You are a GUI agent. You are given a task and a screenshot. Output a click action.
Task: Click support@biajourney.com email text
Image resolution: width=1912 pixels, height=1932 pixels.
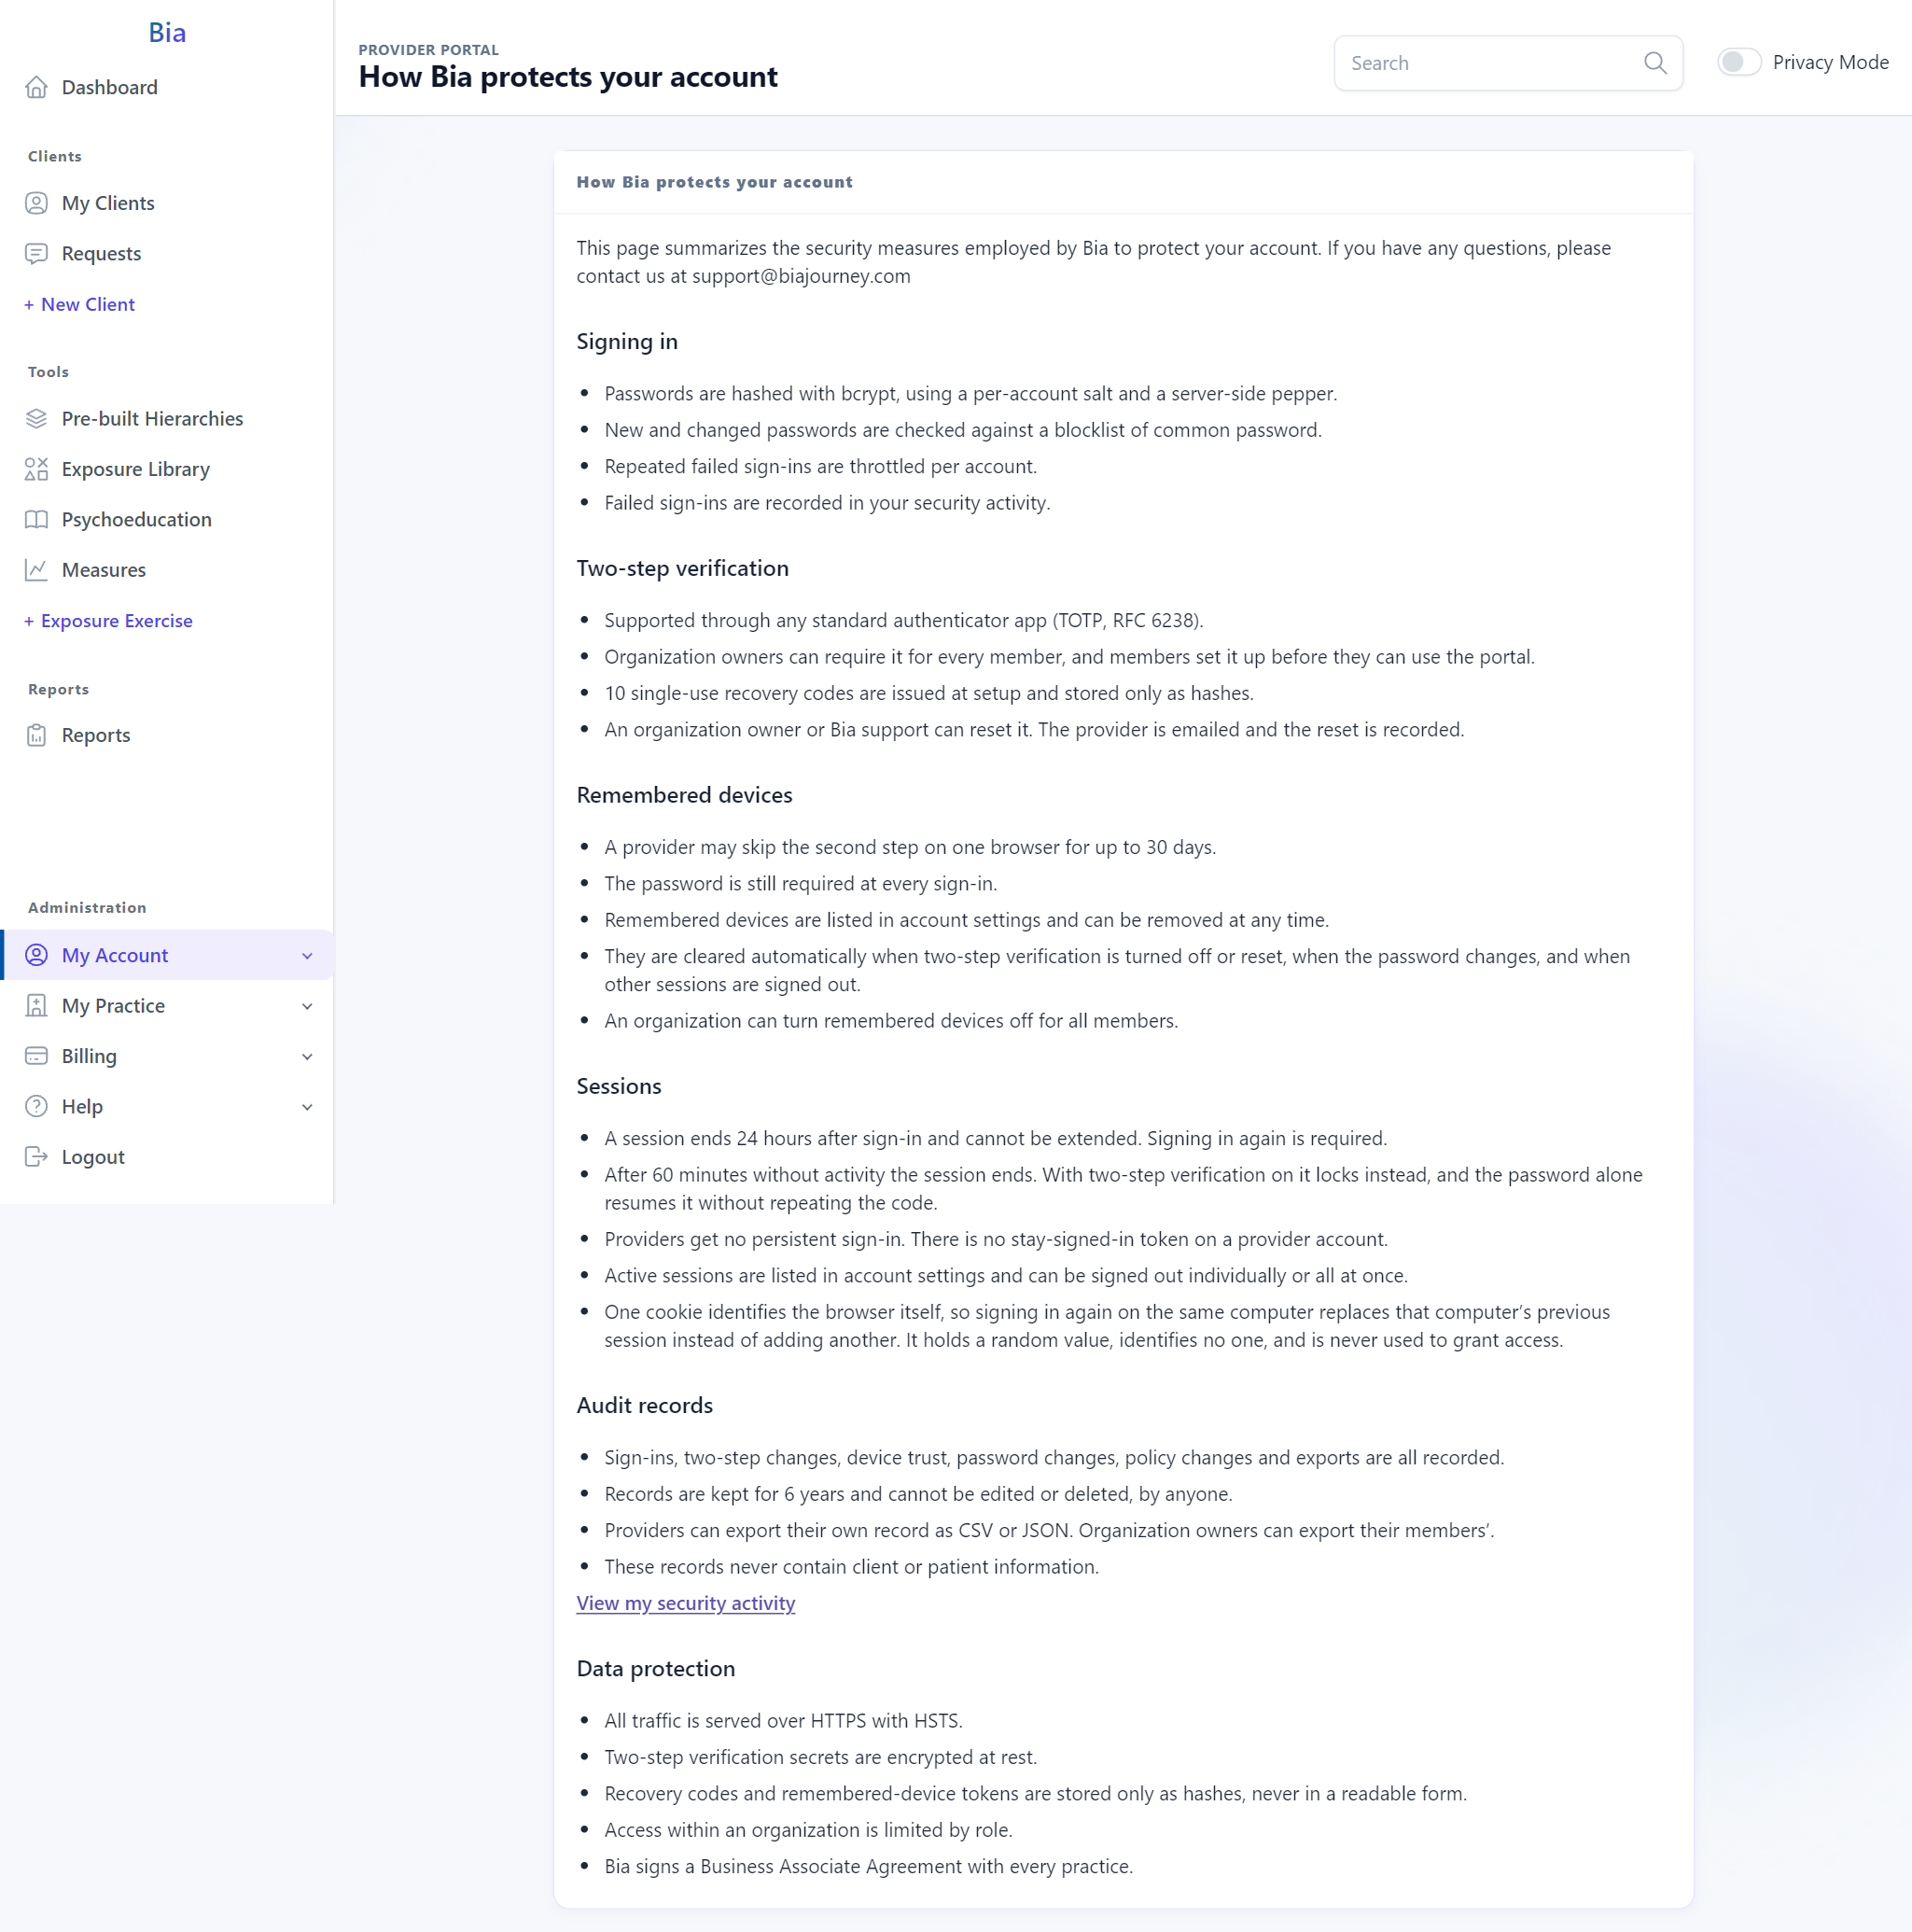[801, 276]
